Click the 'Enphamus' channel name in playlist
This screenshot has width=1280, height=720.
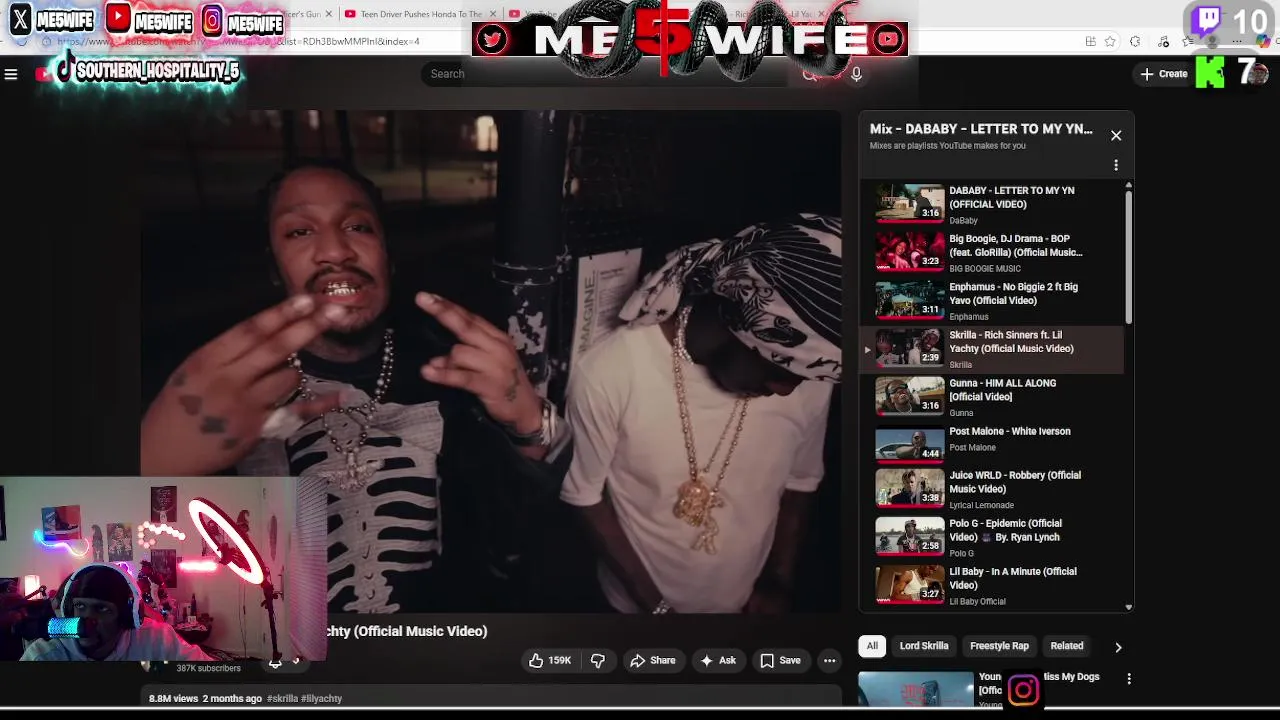click(968, 317)
